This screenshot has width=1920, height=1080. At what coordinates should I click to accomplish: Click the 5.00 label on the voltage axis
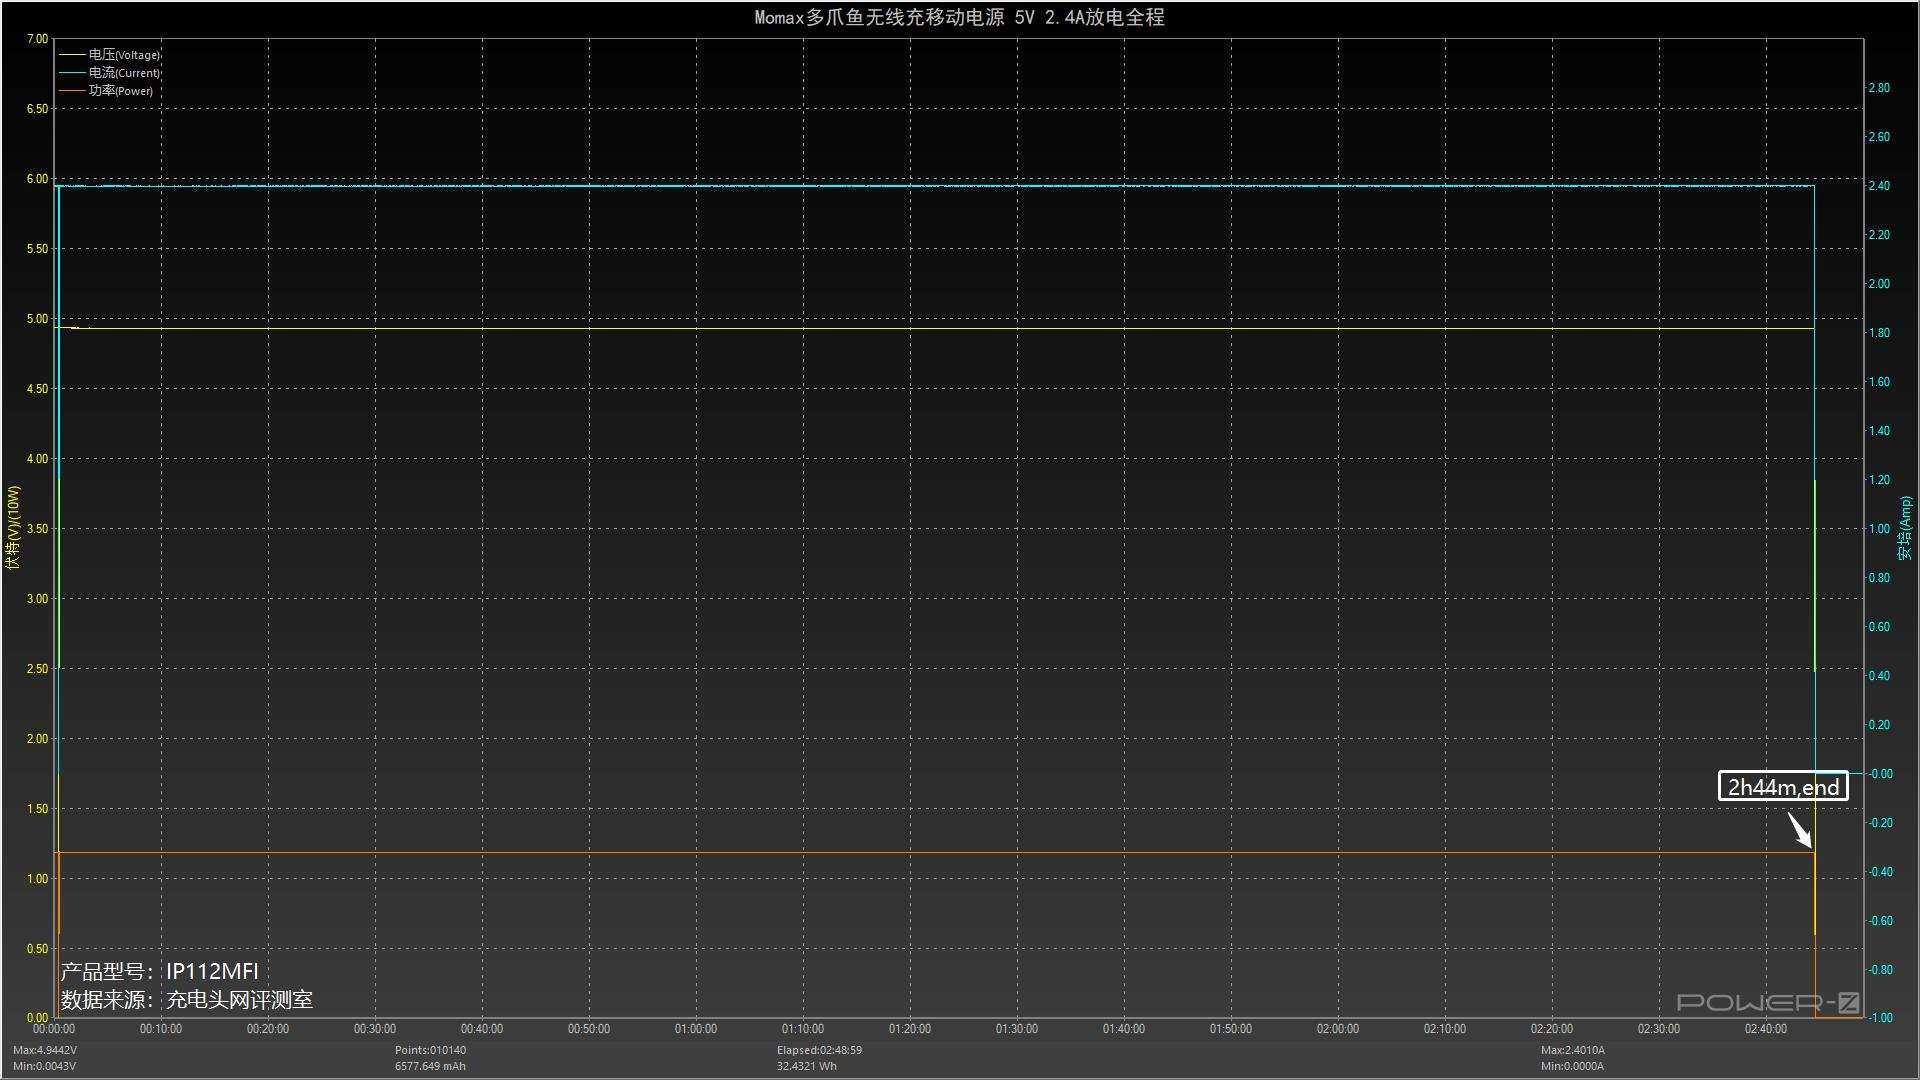click(37, 319)
